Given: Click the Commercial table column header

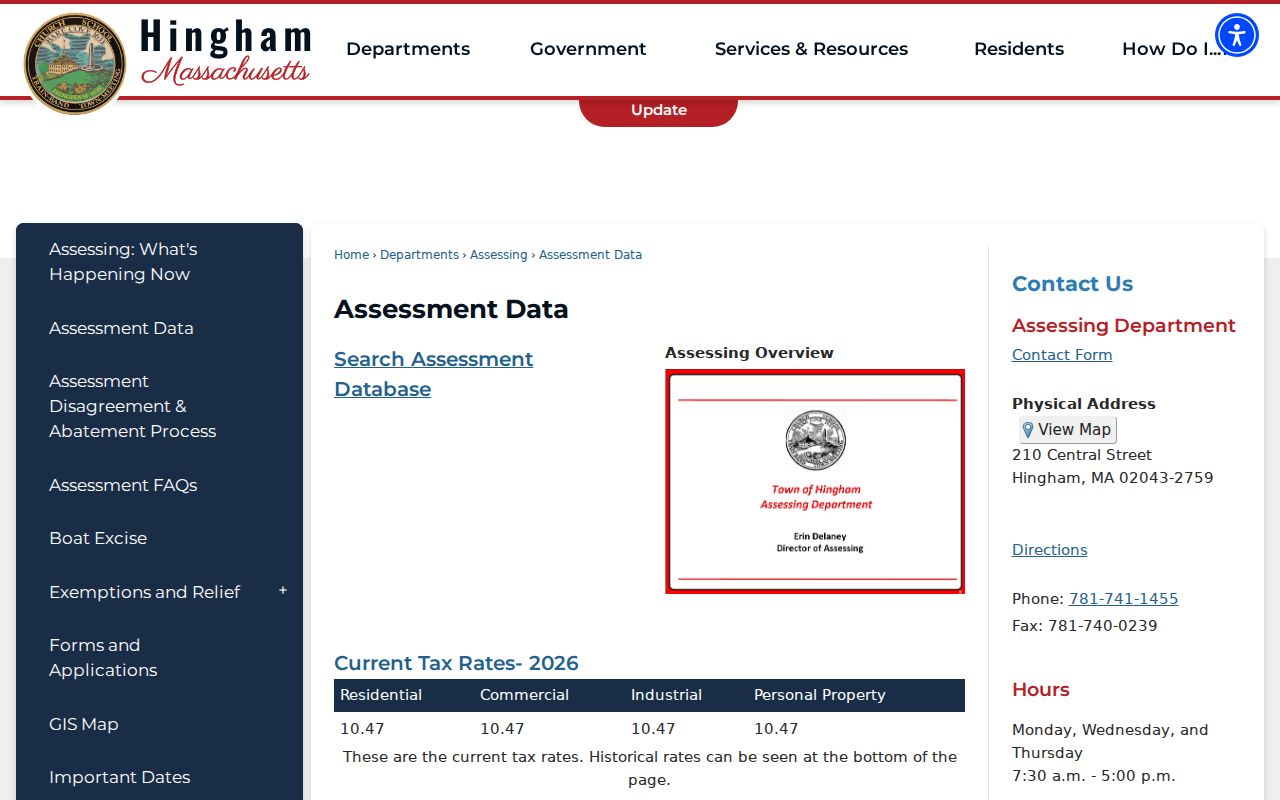Looking at the screenshot, I should (x=524, y=695).
